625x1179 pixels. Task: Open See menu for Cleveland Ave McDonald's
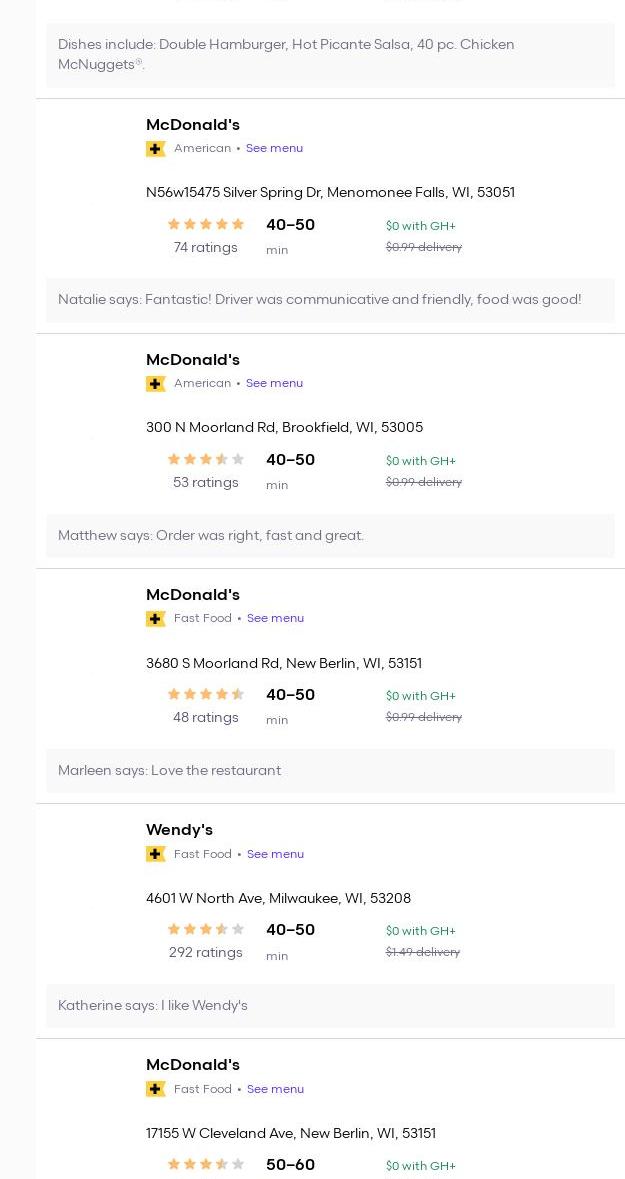(275, 1089)
